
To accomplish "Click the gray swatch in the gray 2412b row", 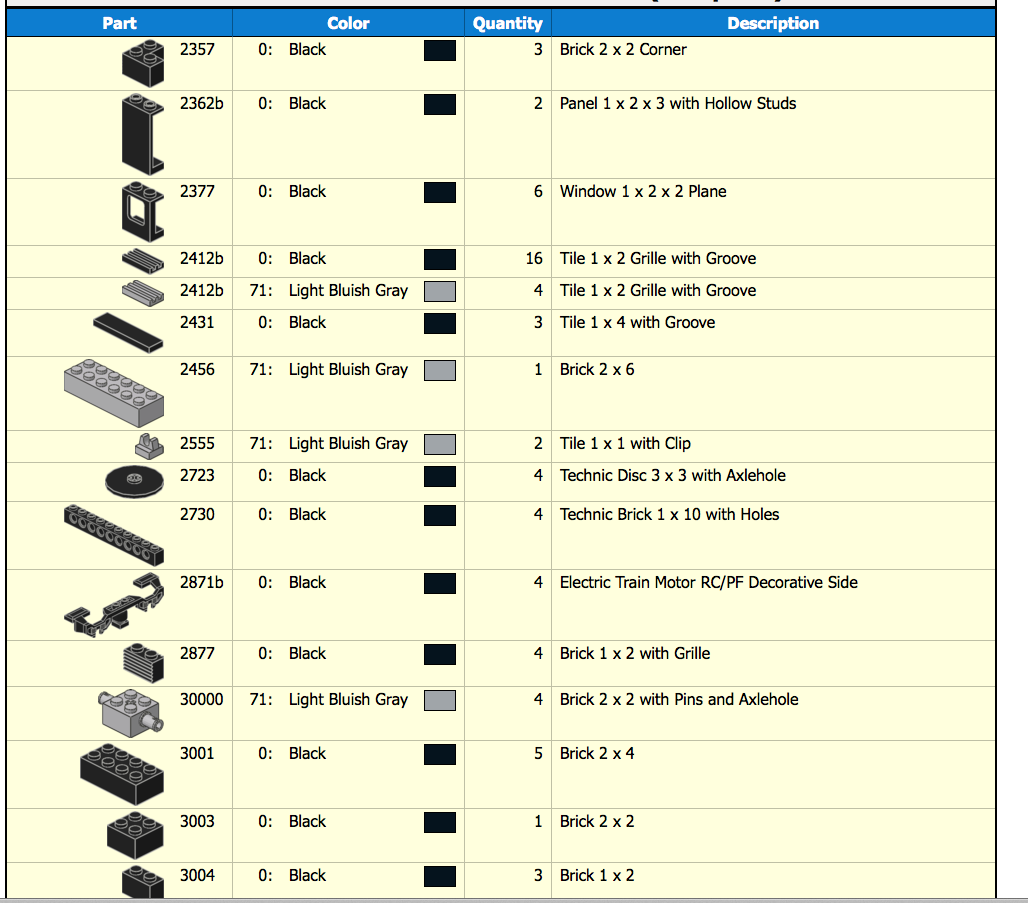I will tap(440, 291).
